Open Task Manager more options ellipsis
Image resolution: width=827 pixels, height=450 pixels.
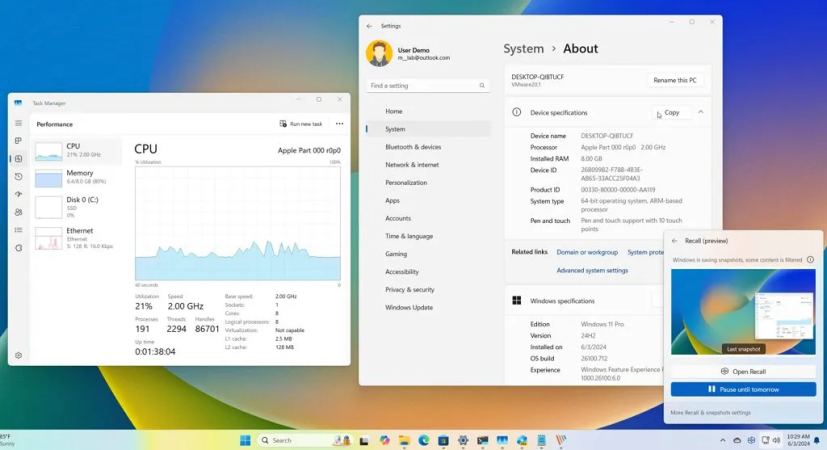pos(339,124)
